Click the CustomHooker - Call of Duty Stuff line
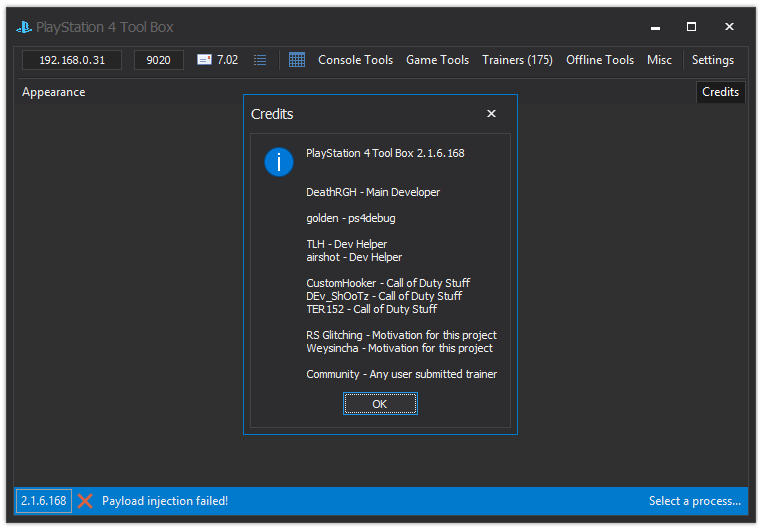The image size is (758, 530). pyautogui.click(x=388, y=283)
